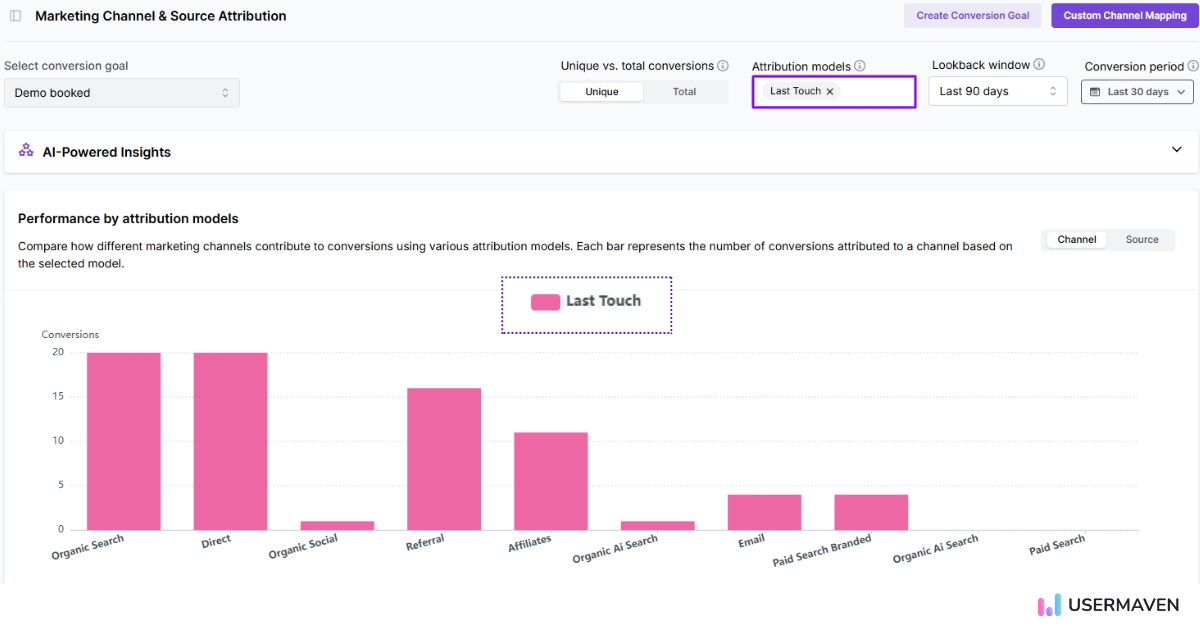Click the info icon next to Unique vs. total conversions
The width and height of the screenshot is (1200, 630).
pyautogui.click(x=725, y=65)
